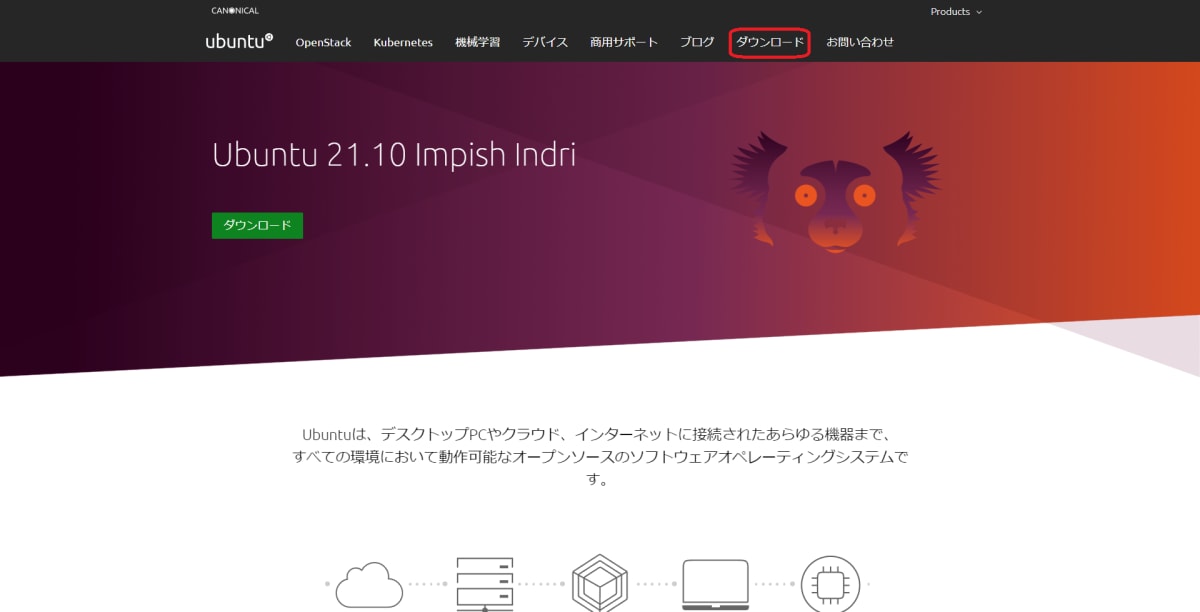Click the chip IoT icon
Screen dimensions: 1200x612
[x=830, y=584]
